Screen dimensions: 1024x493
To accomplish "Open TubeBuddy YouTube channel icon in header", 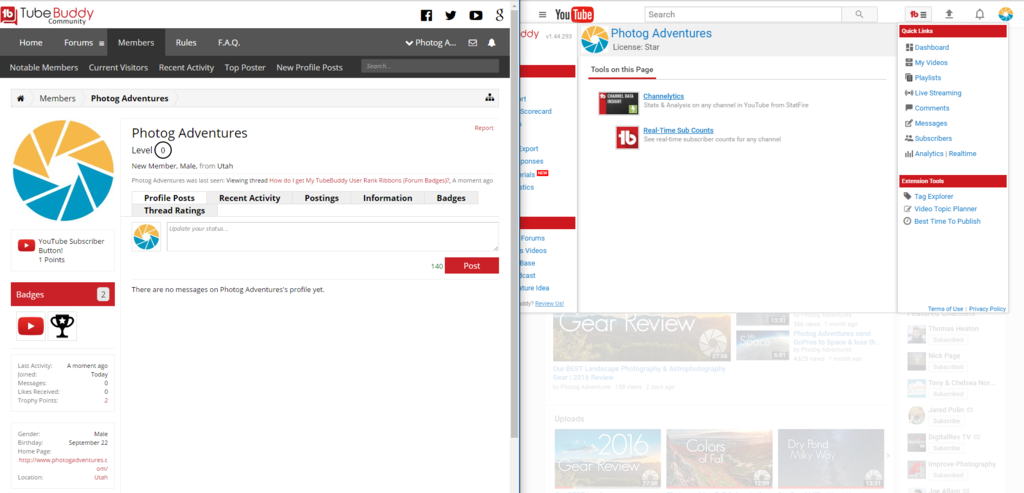I will [475, 16].
